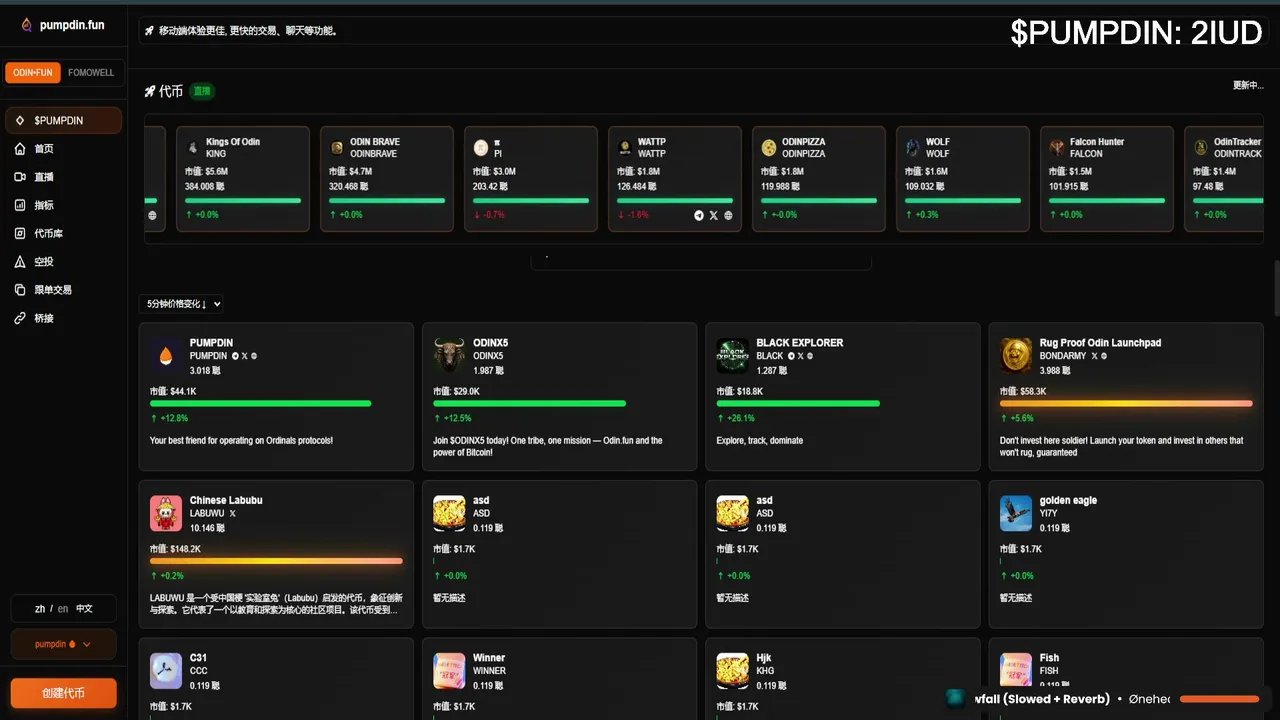Viewport: 1280px width, 720px height.
Task: Open the 直播 live camera icon
Action: click(20, 177)
